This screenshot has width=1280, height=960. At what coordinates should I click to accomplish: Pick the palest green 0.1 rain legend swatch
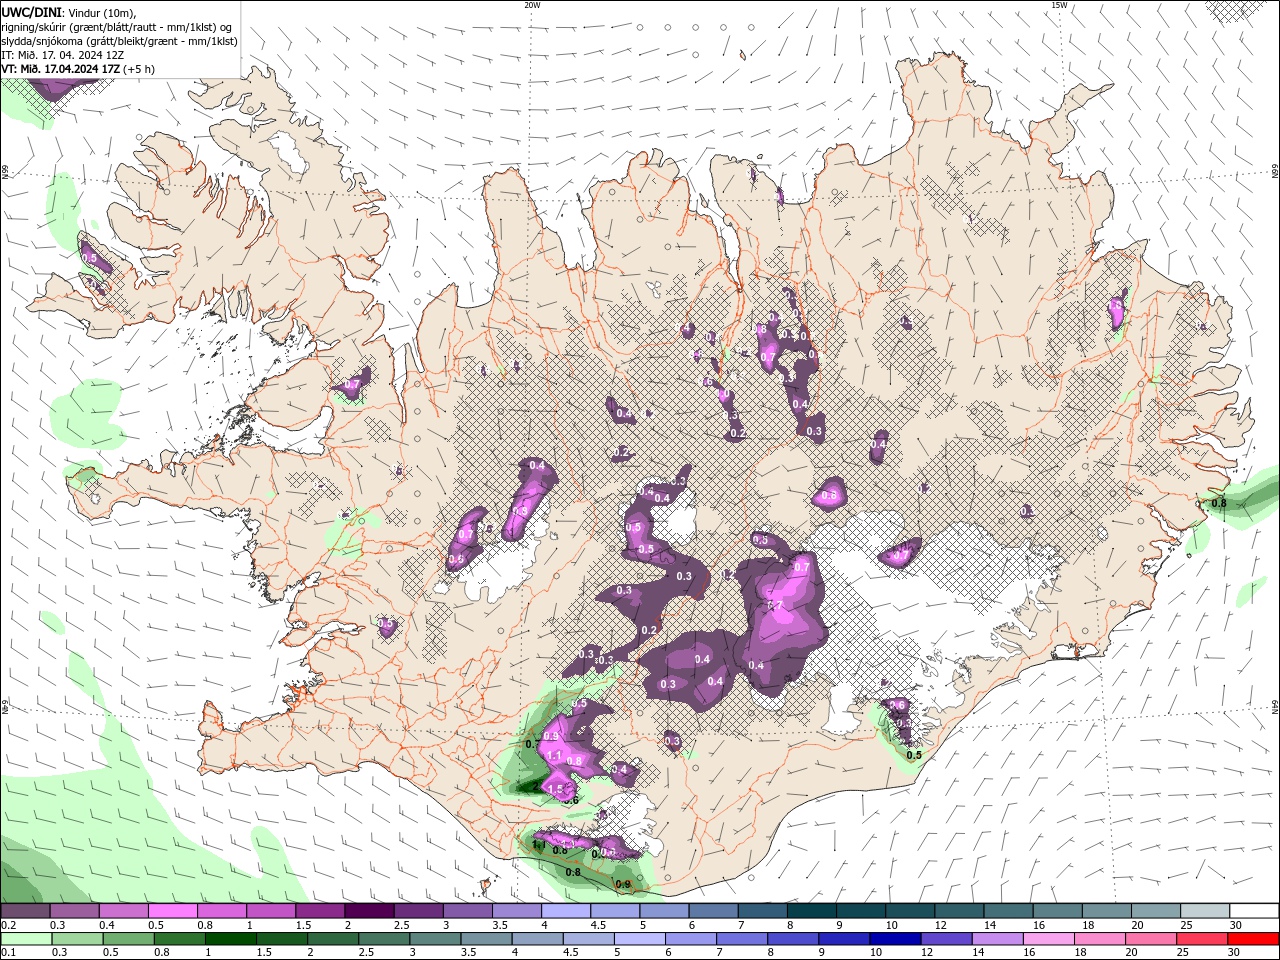(x=25, y=939)
